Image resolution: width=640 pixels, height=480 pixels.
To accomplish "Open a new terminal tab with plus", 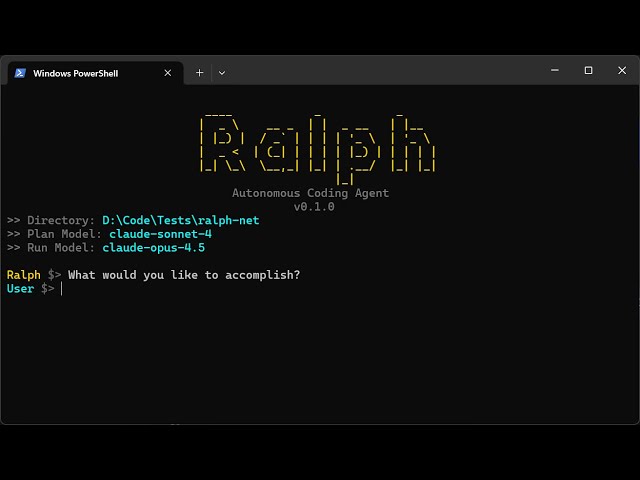I will [x=199, y=73].
